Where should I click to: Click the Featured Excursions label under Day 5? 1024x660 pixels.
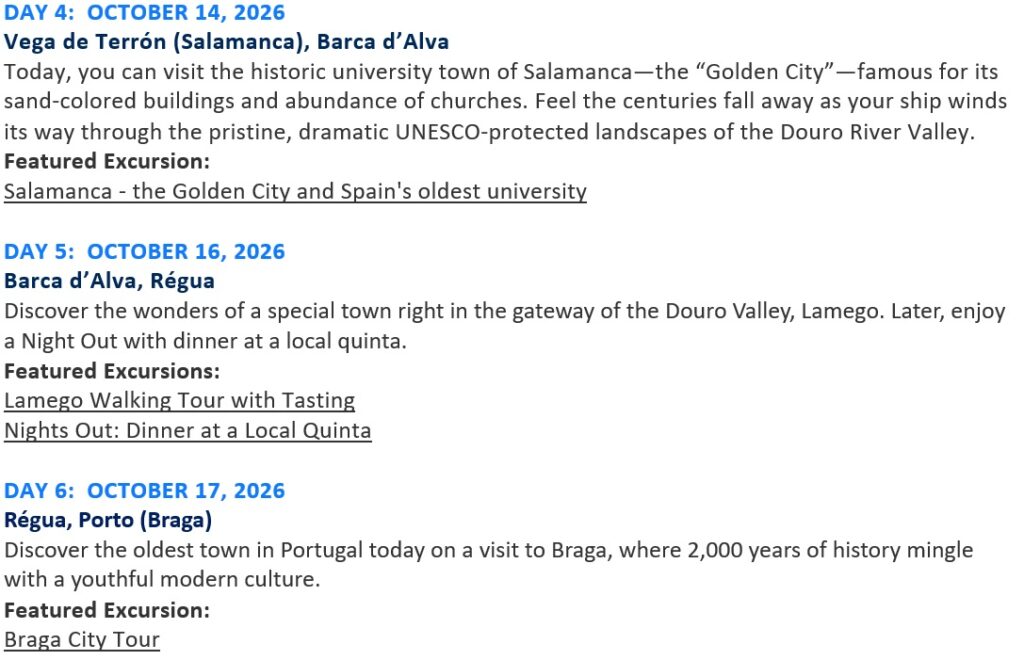112,371
